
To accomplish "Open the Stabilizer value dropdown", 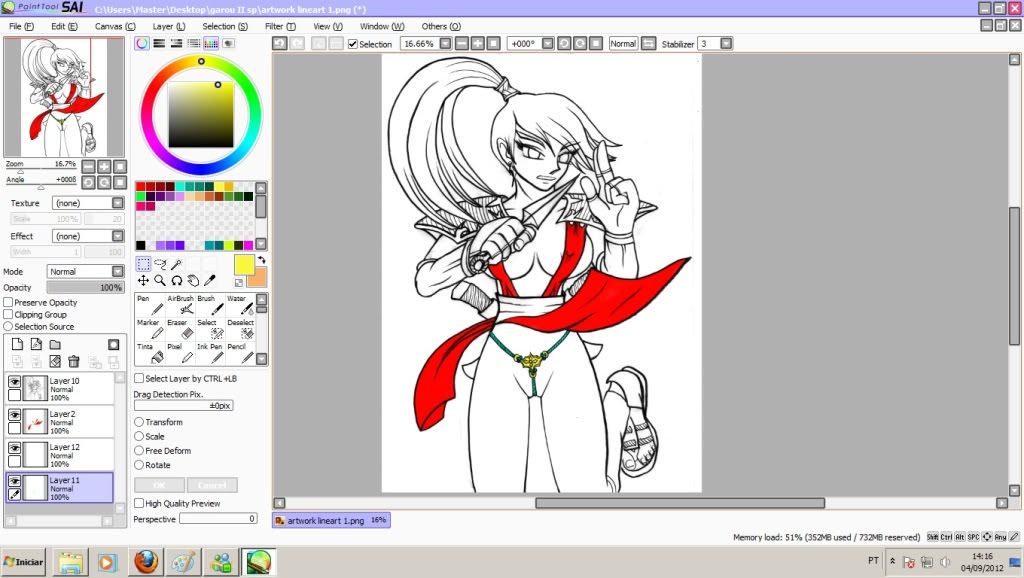I will [725, 44].
